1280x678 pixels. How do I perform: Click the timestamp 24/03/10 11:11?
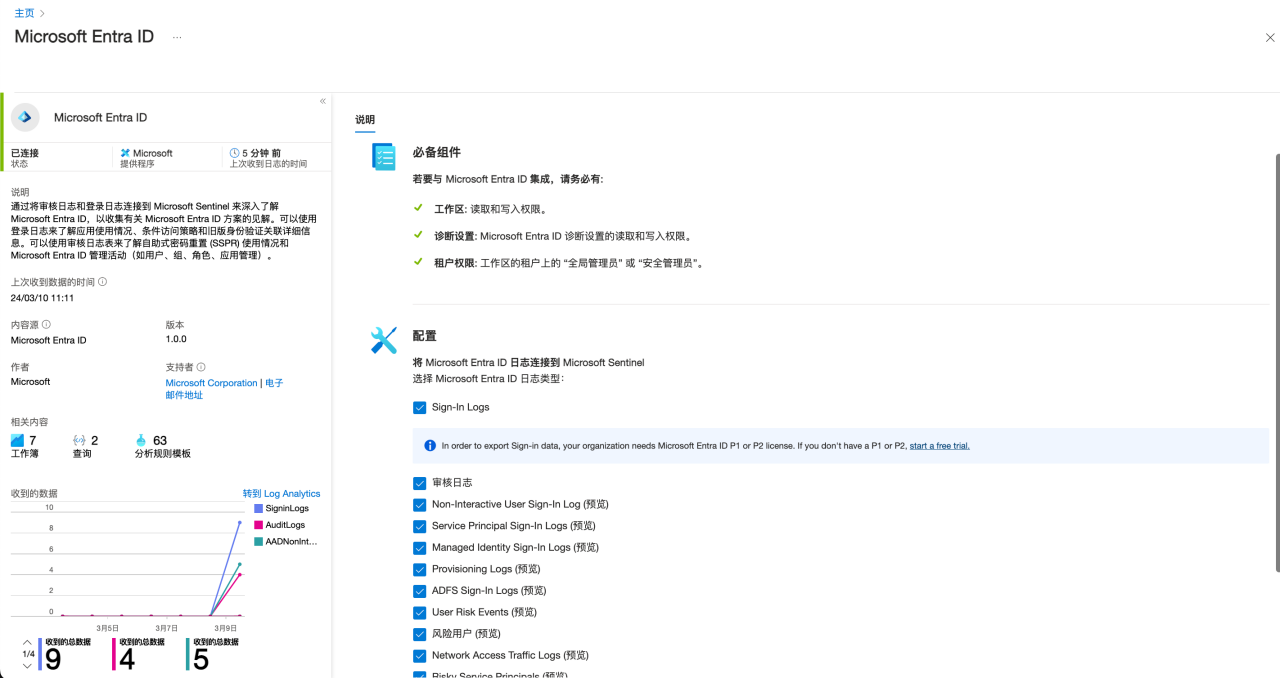point(42,298)
